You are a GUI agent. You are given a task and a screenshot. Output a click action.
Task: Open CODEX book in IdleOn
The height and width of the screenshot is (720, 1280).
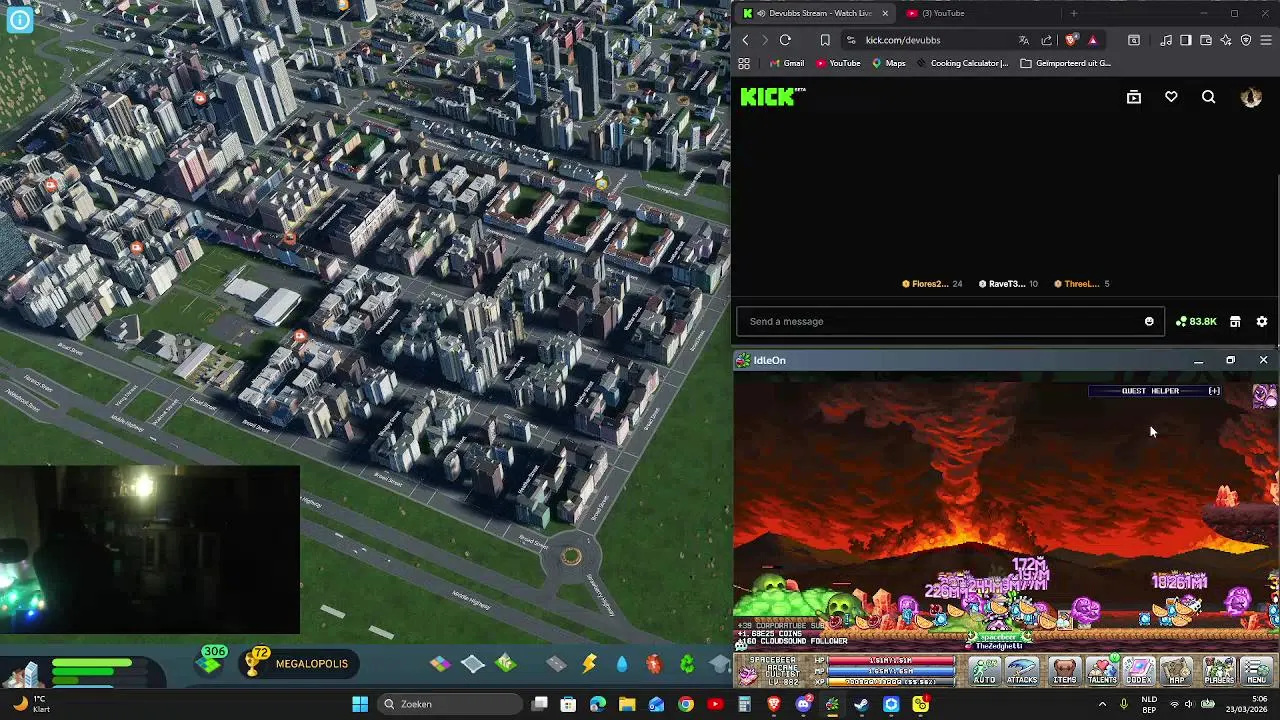point(1139,671)
